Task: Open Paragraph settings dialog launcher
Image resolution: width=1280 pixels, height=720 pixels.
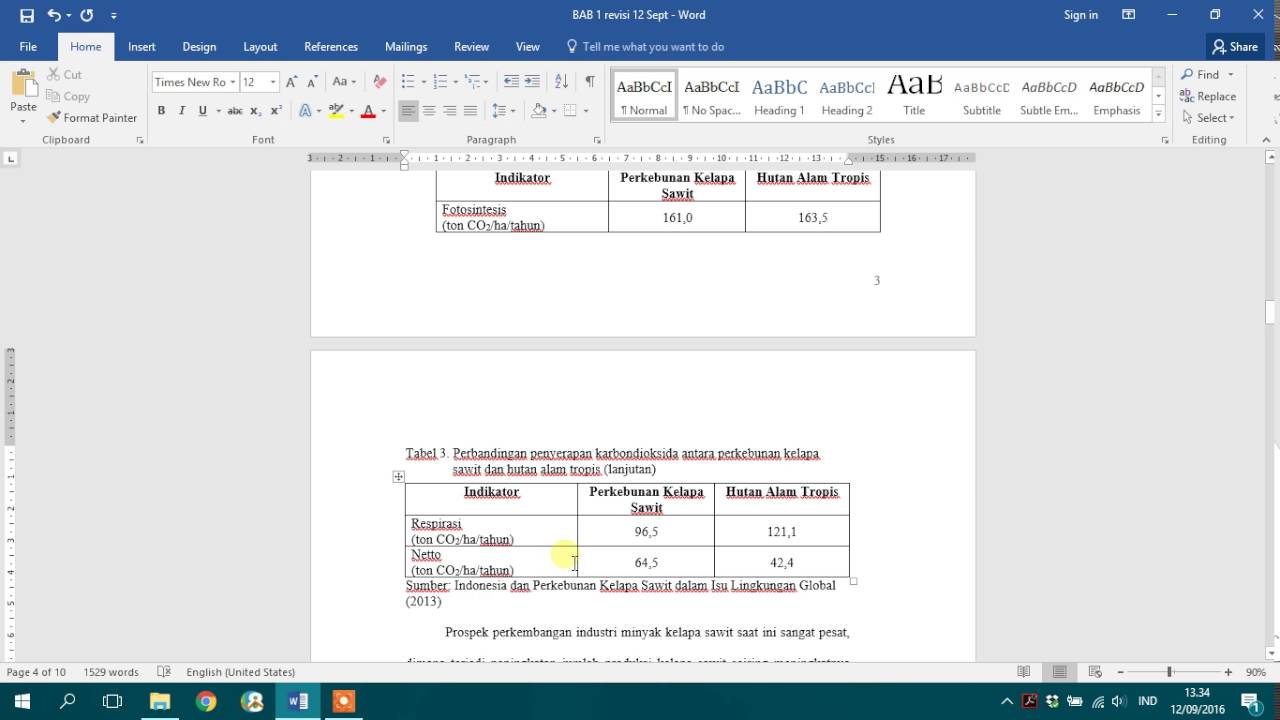Action: click(597, 141)
